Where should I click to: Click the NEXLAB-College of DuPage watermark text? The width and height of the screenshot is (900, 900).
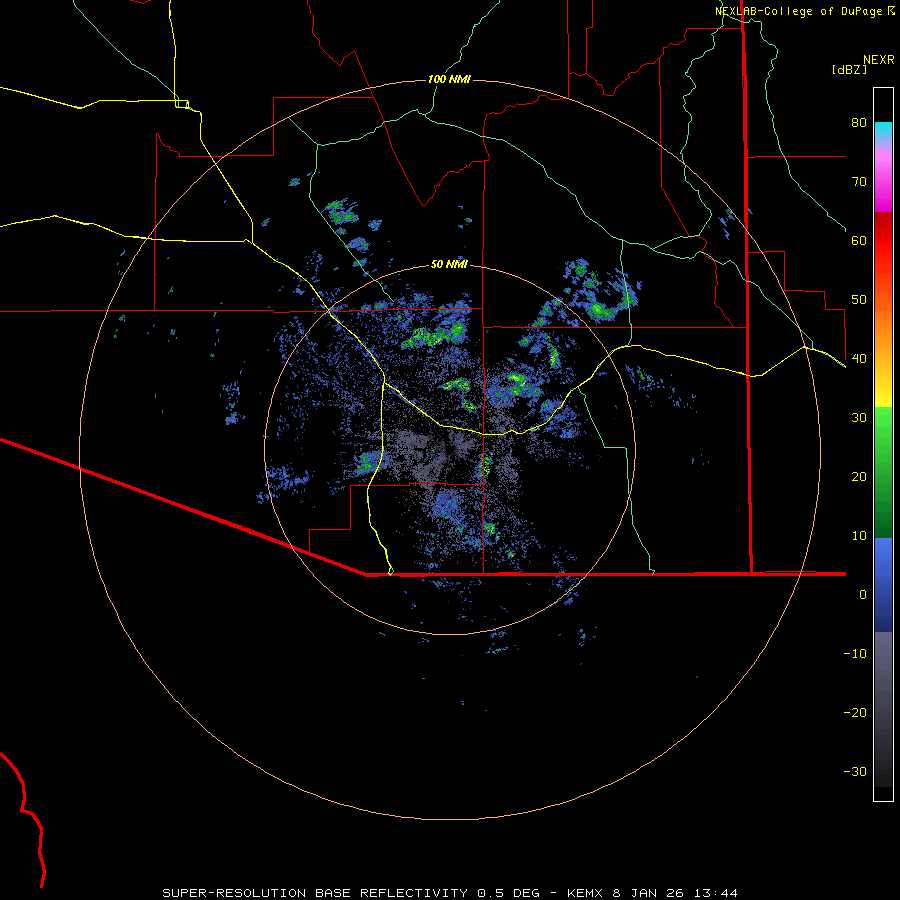point(804,11)
